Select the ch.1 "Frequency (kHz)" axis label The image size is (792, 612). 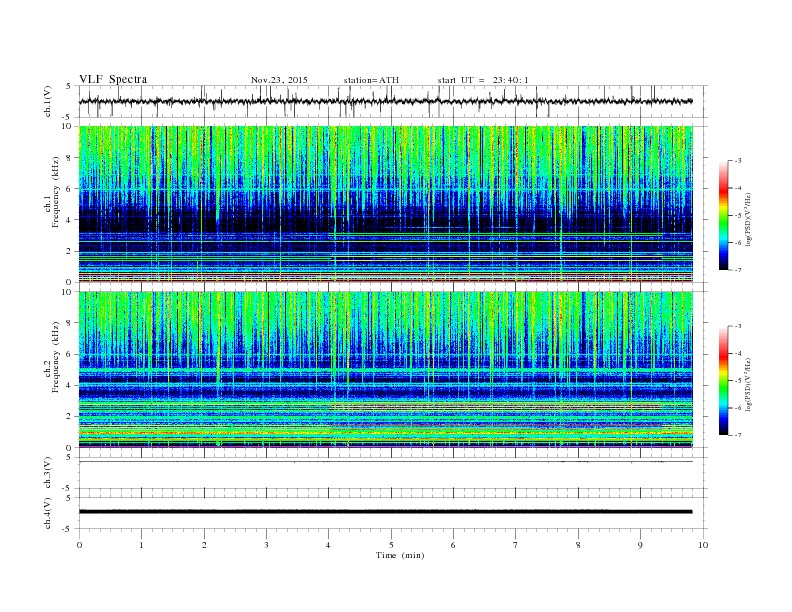(x=55, y=192)
